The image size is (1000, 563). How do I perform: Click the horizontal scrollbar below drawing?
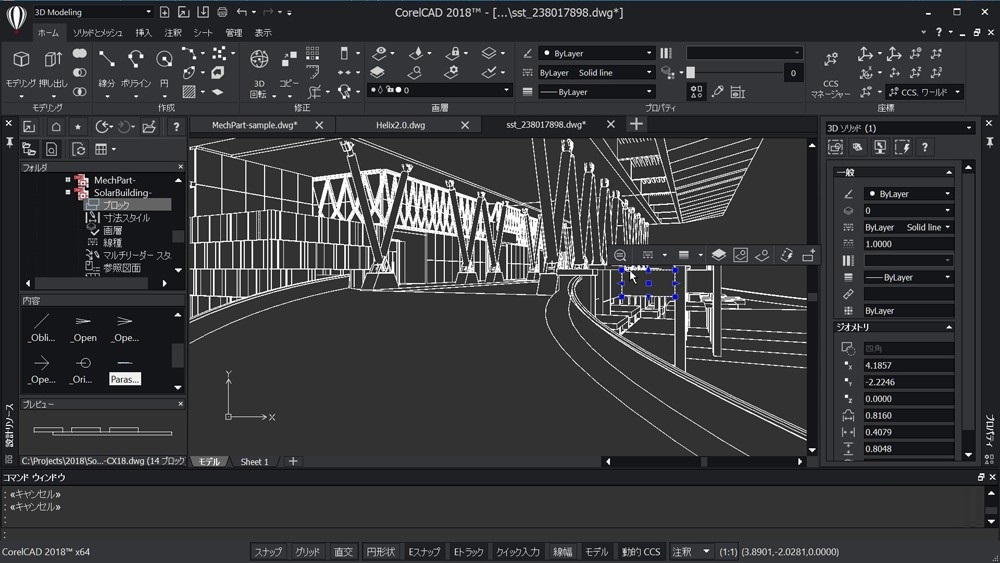click(704, 462)
